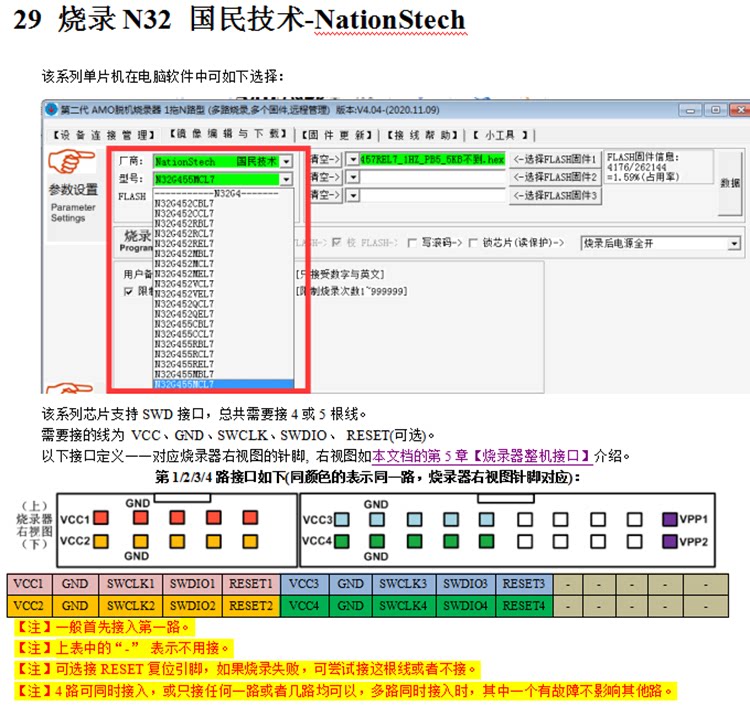Viewport: 750px width, 706px height.
Task: Click <-选择FLASH固件1 button
Action: pos(555,159)
